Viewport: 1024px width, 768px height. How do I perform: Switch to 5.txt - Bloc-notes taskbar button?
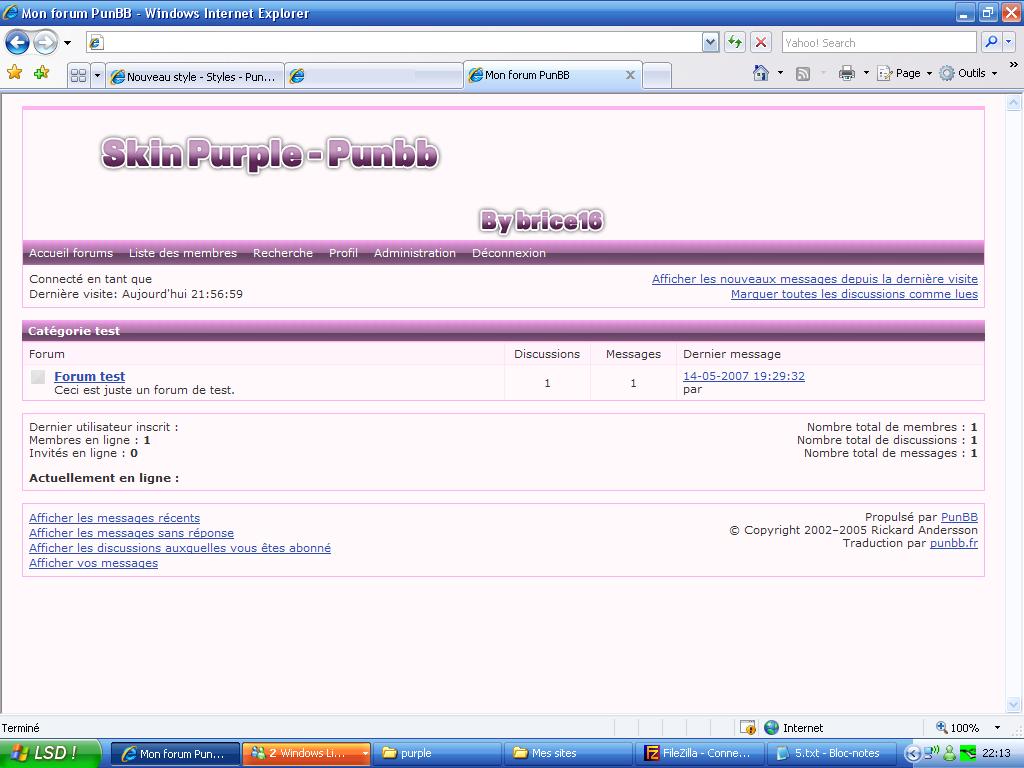pyautogui.click(x=831, y=754)
